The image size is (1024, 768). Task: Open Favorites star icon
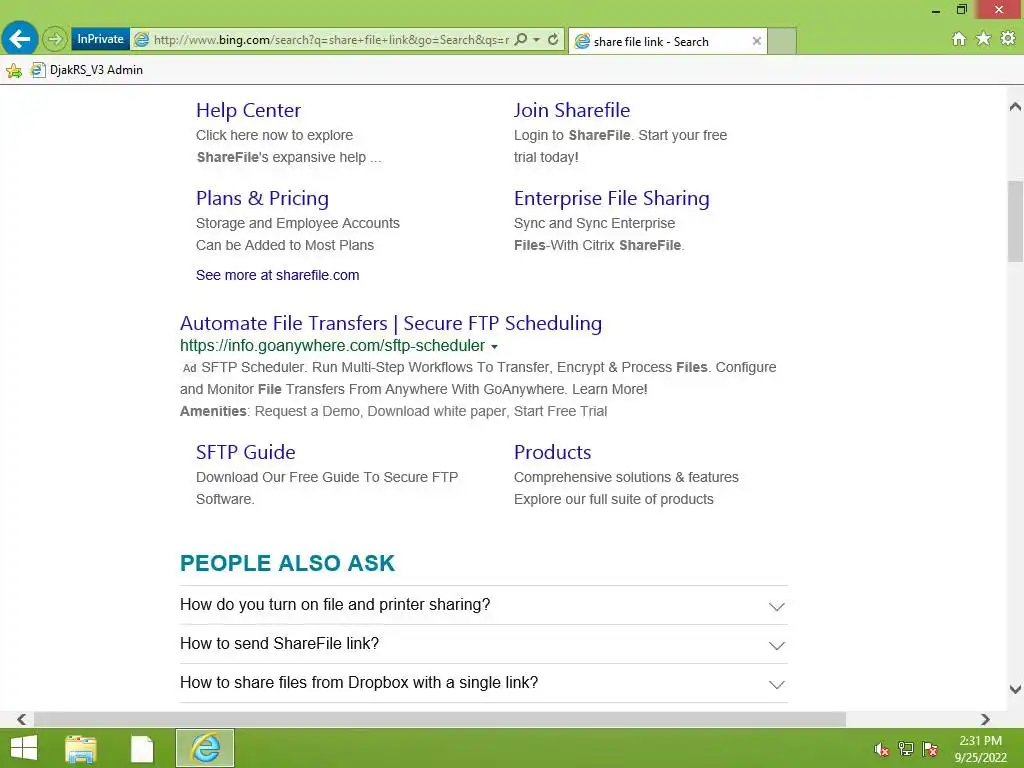tap(983, 39)
